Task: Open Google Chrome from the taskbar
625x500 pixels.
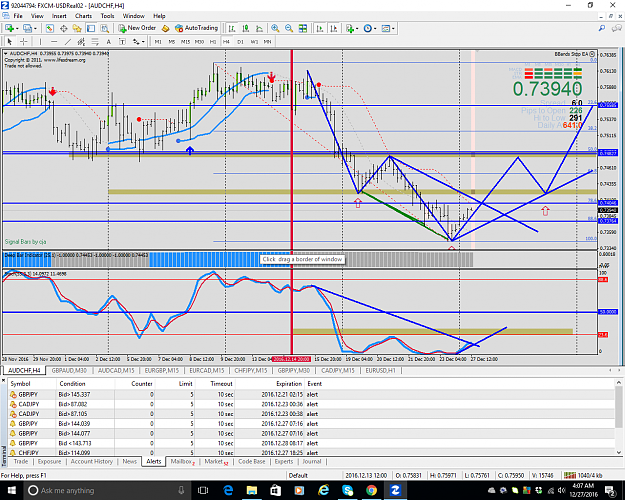Action: coord(371,490)
